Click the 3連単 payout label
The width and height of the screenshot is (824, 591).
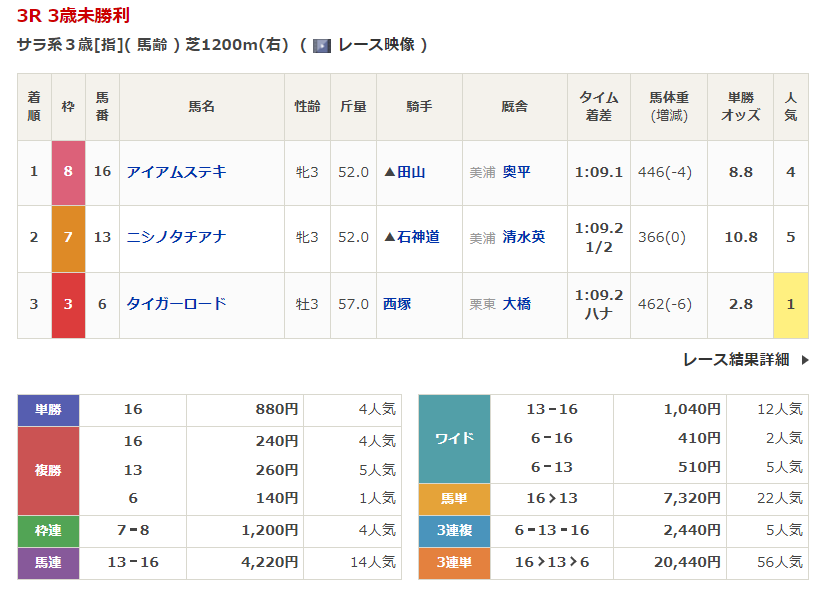click(454, 563)
